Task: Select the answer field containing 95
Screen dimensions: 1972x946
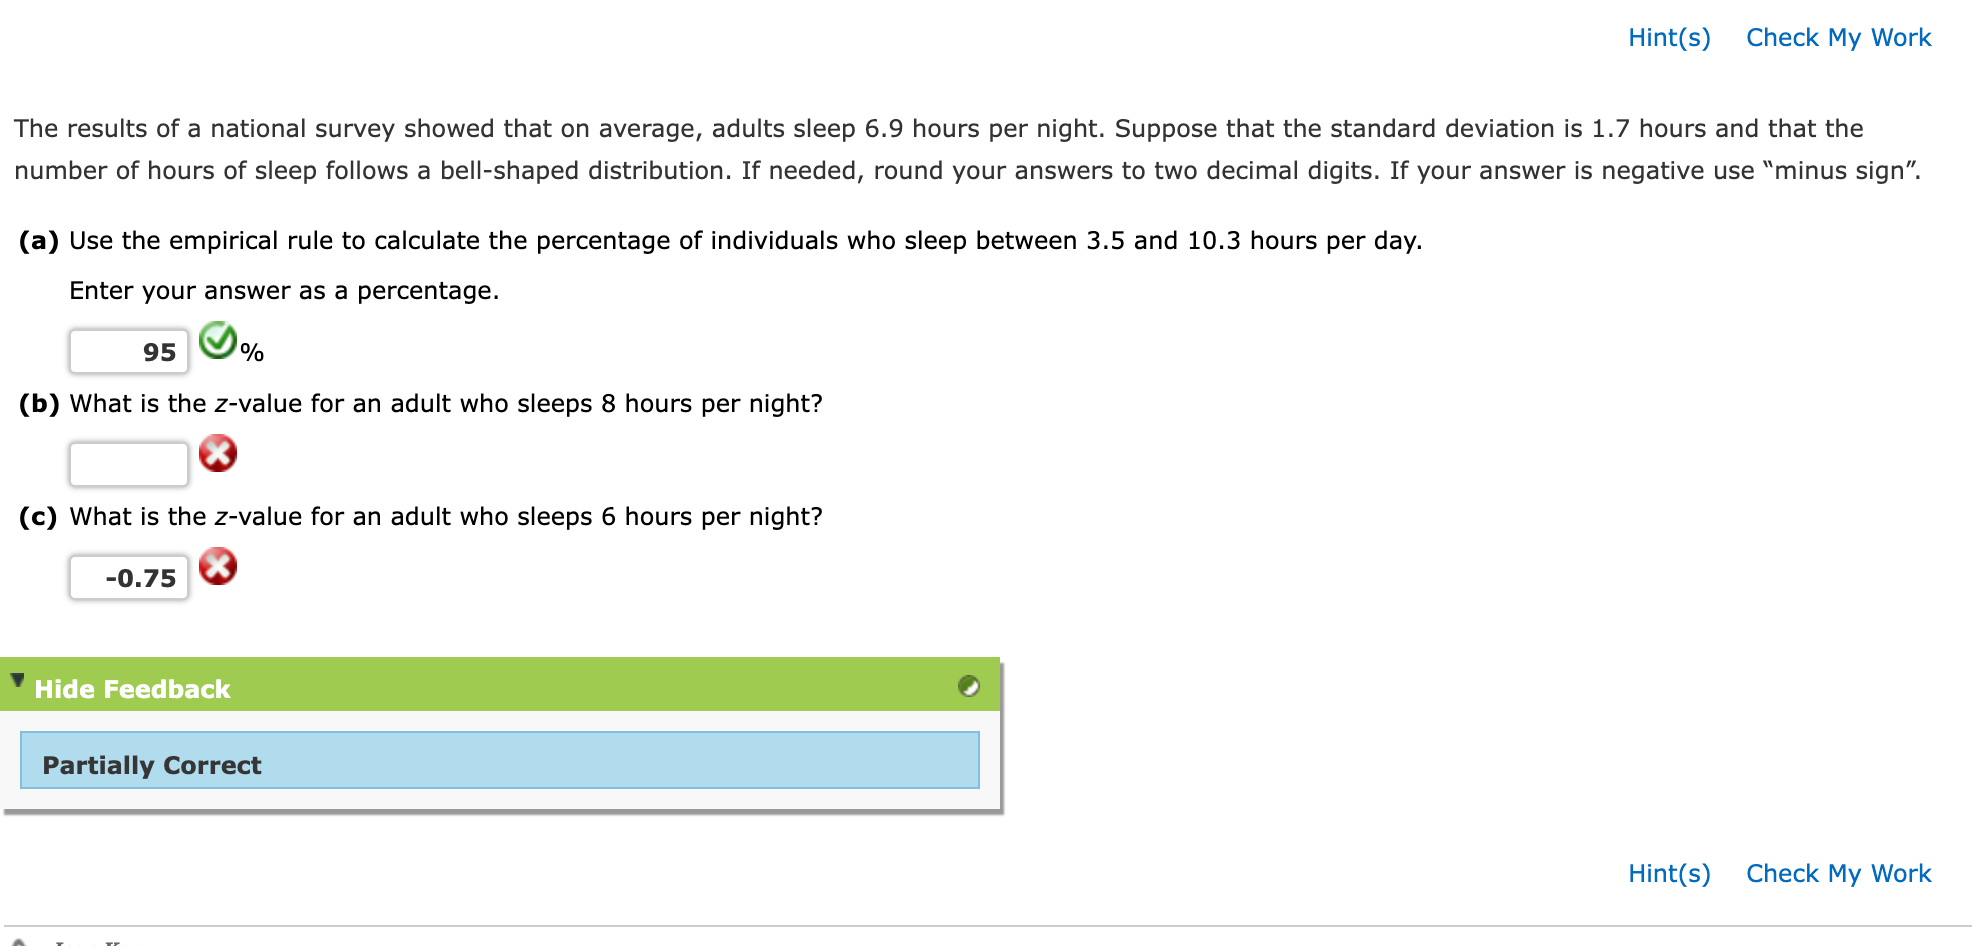Action: [x=127, y=351]
